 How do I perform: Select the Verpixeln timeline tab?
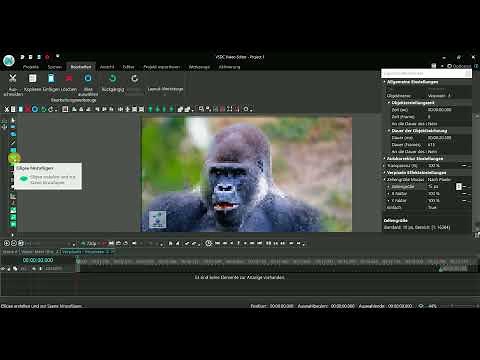pyautogui.click(x=87, y=252)
